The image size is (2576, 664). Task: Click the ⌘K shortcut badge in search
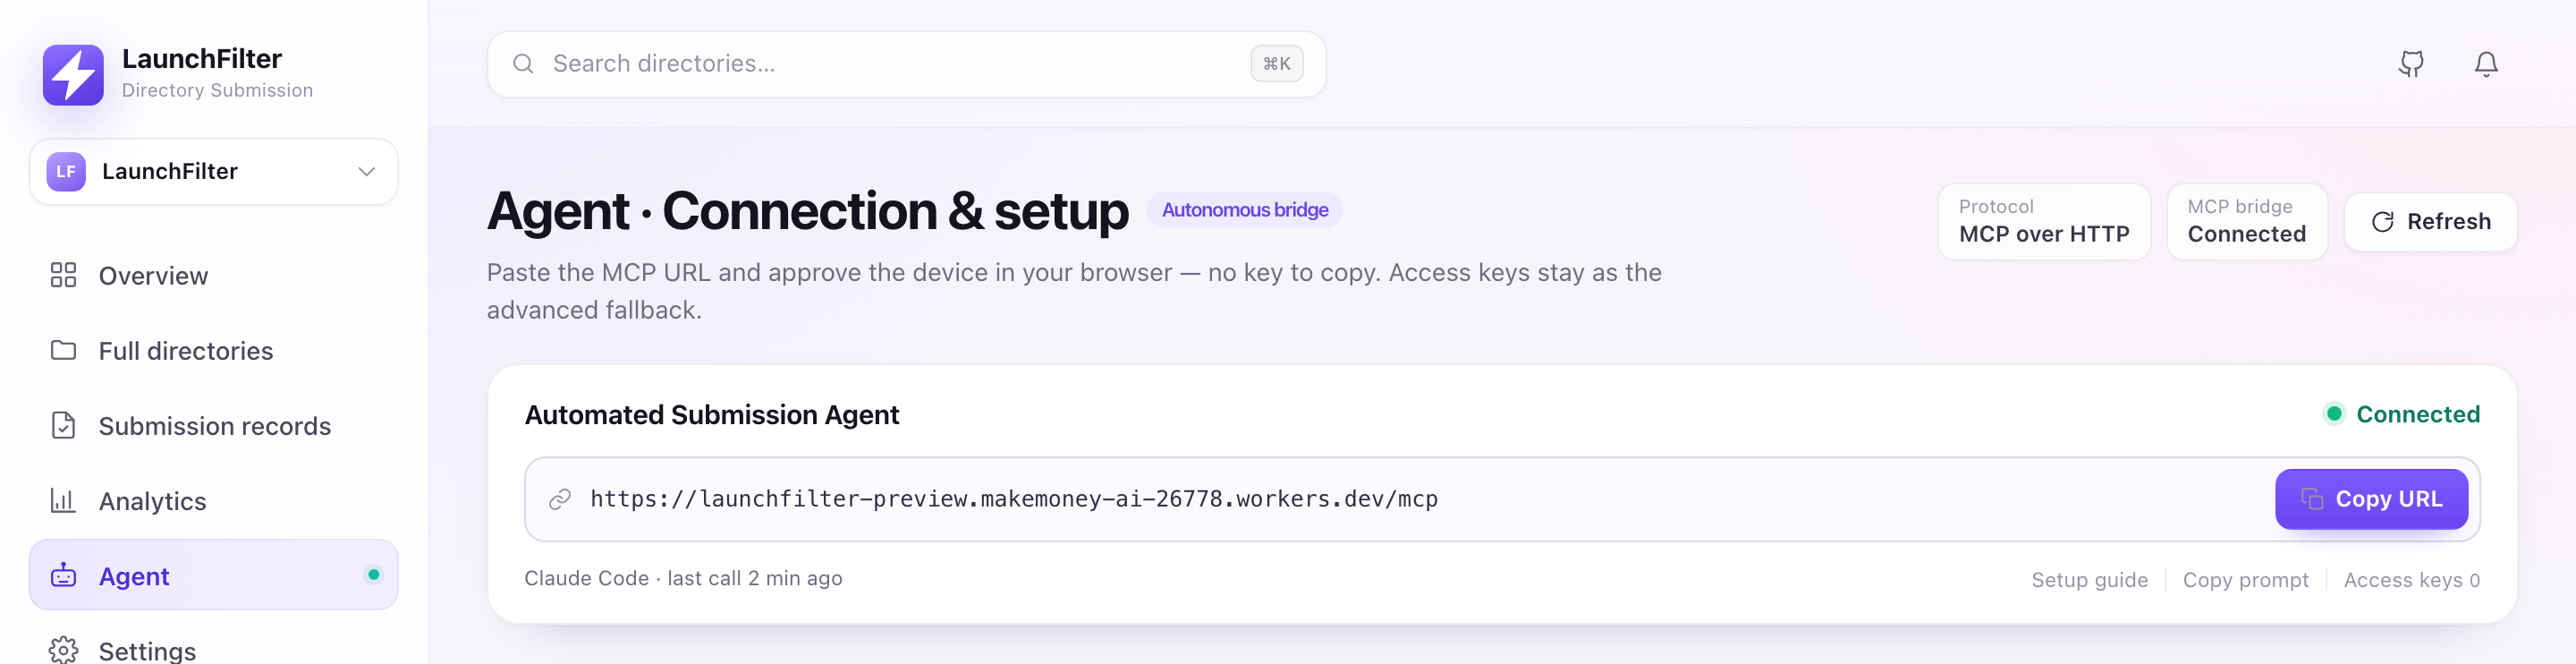(1276, 64)
